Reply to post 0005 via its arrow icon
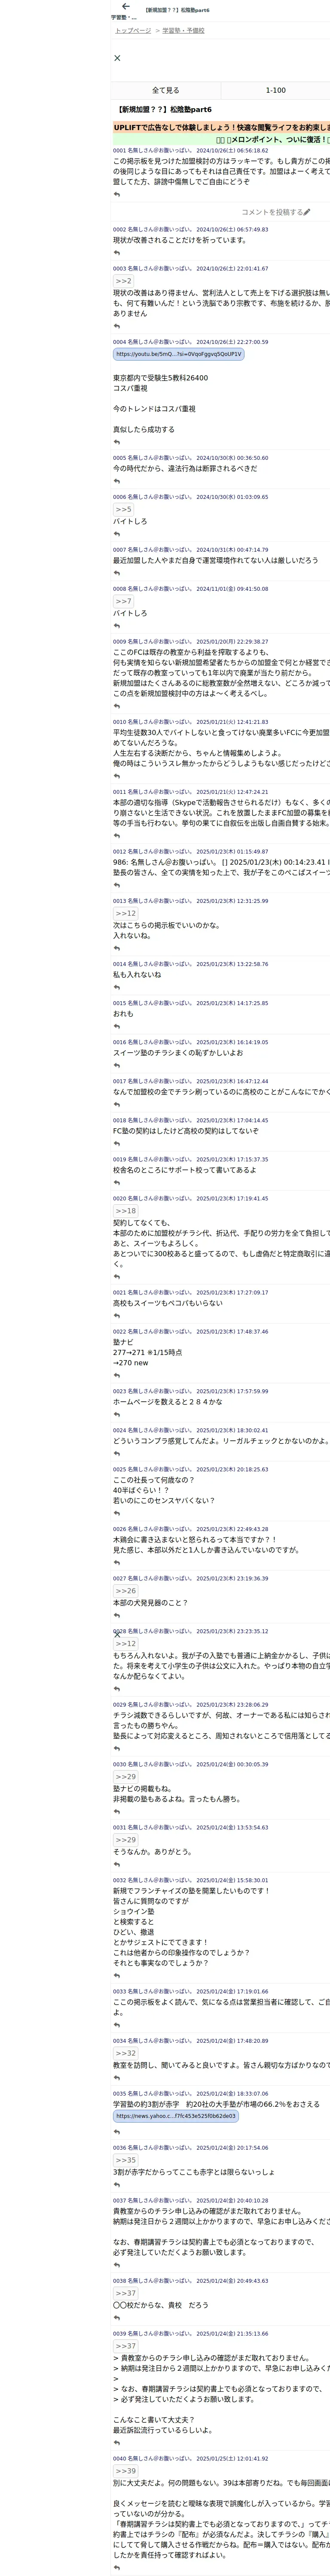The width and height of the screenshot is (330, 2576). coord(117,481)
